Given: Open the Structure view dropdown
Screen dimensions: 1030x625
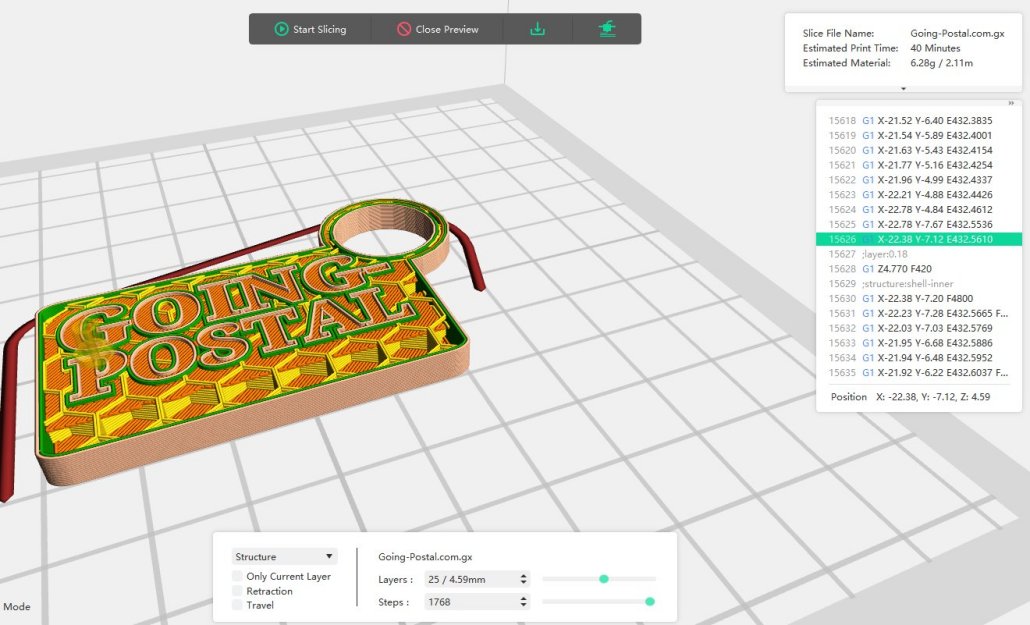Looking at the screenshot, I should pyautogui.click(x=284, y=556).
